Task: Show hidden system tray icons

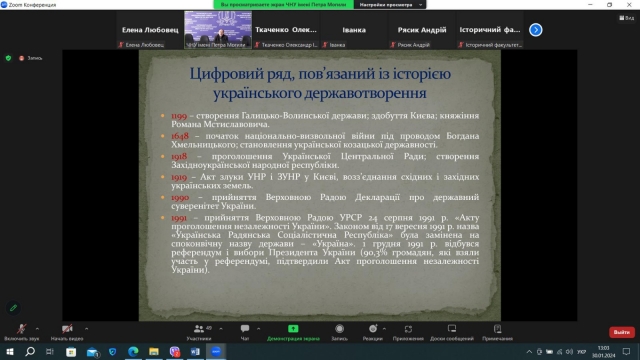Action: click(x=529, y=351)
